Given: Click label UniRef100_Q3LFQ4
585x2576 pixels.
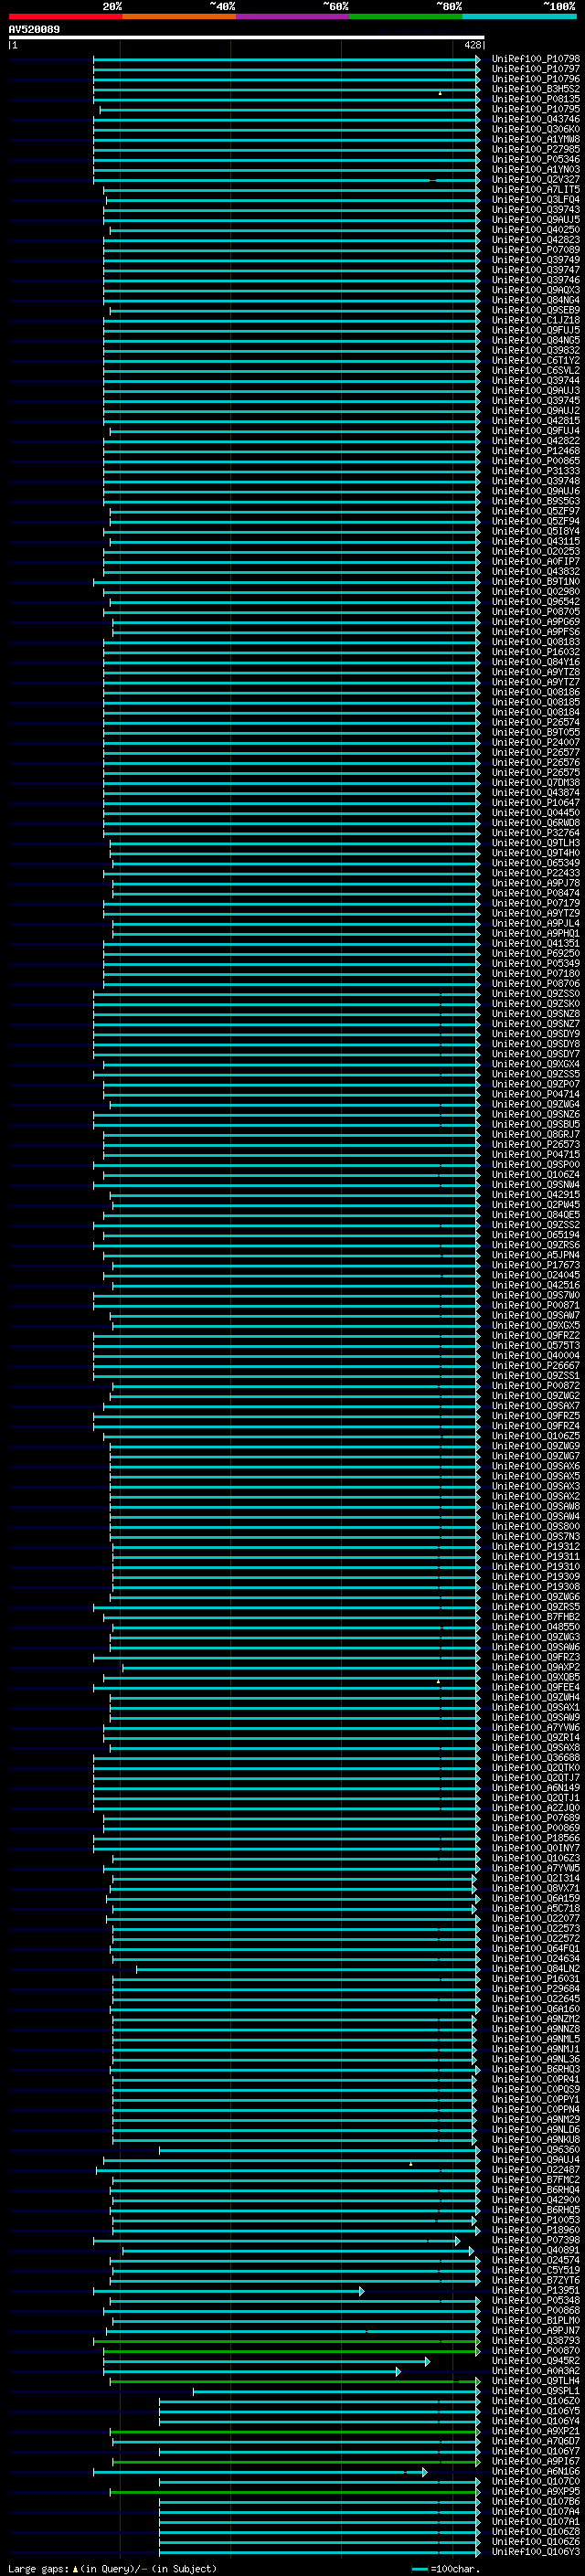Looking at the screenshot, I should [x=536, y=200].
